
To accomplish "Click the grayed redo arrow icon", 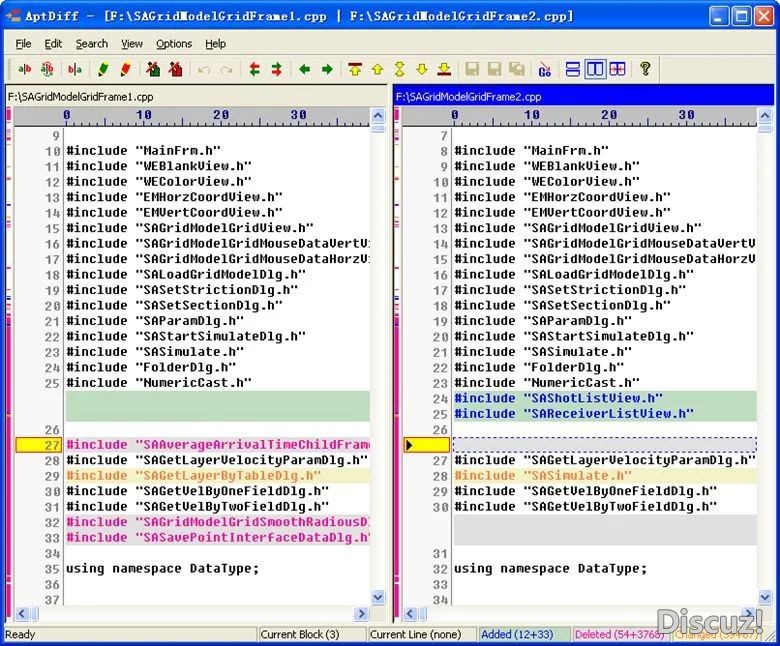I will click(226, 70).
